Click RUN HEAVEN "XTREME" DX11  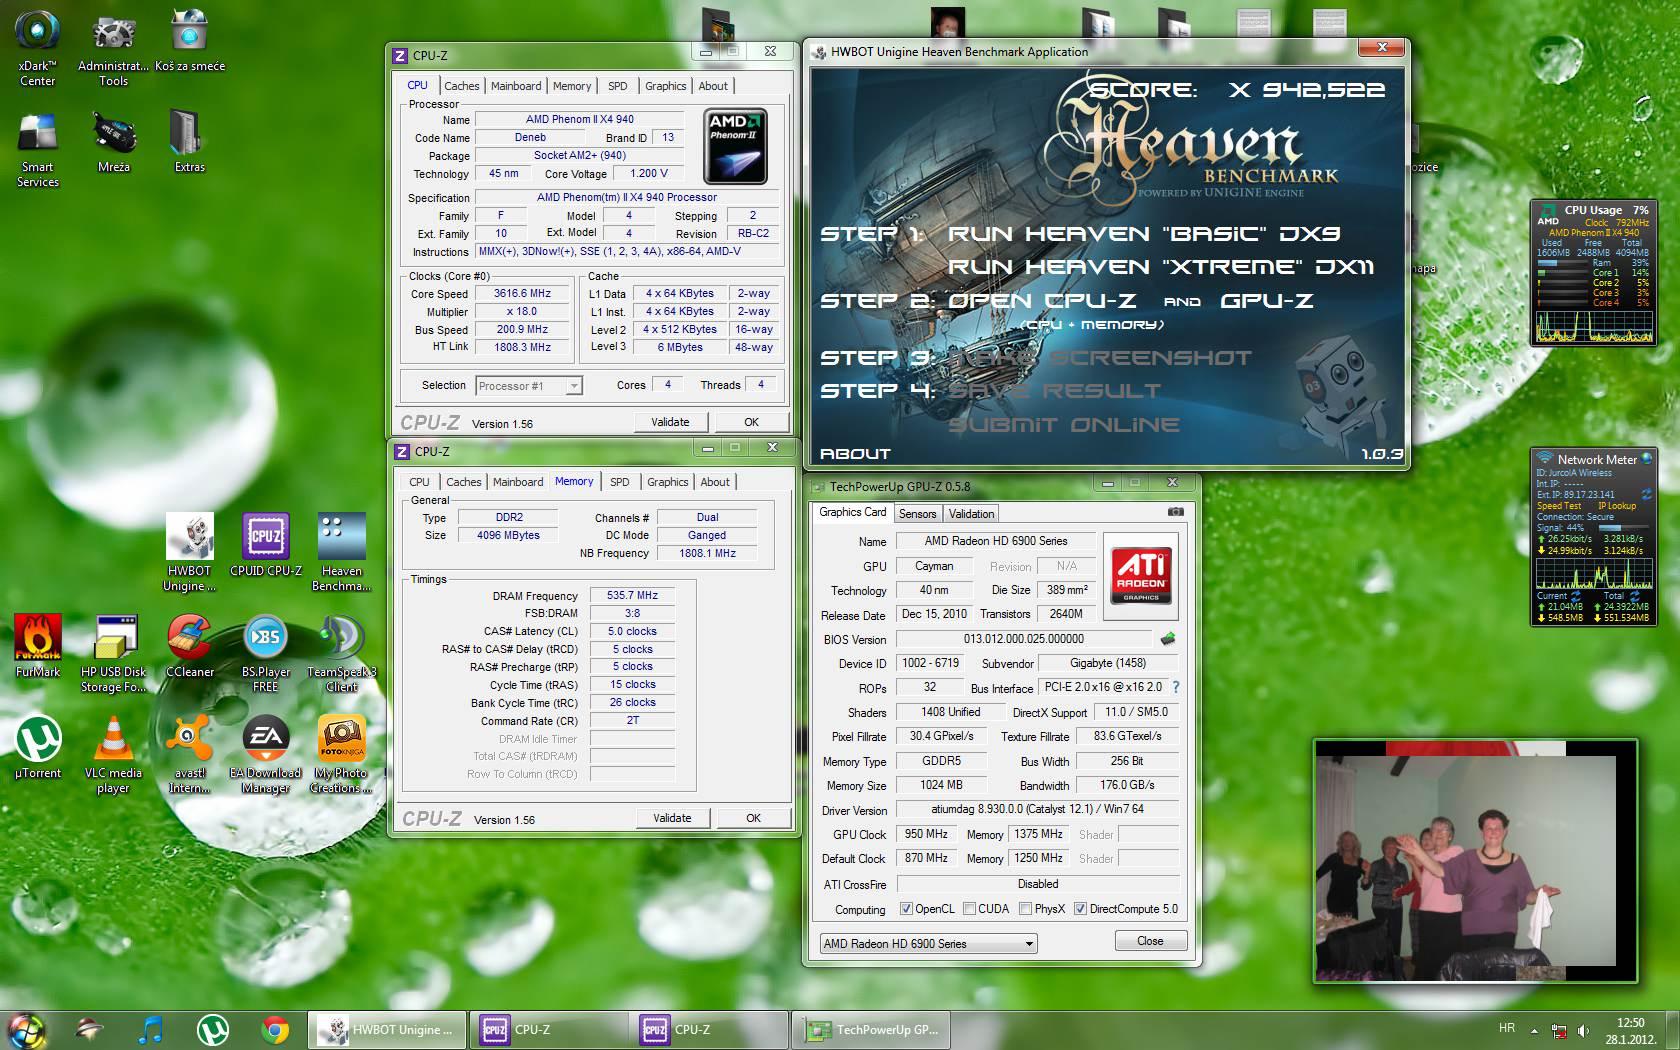click(x=1161, y=267)
